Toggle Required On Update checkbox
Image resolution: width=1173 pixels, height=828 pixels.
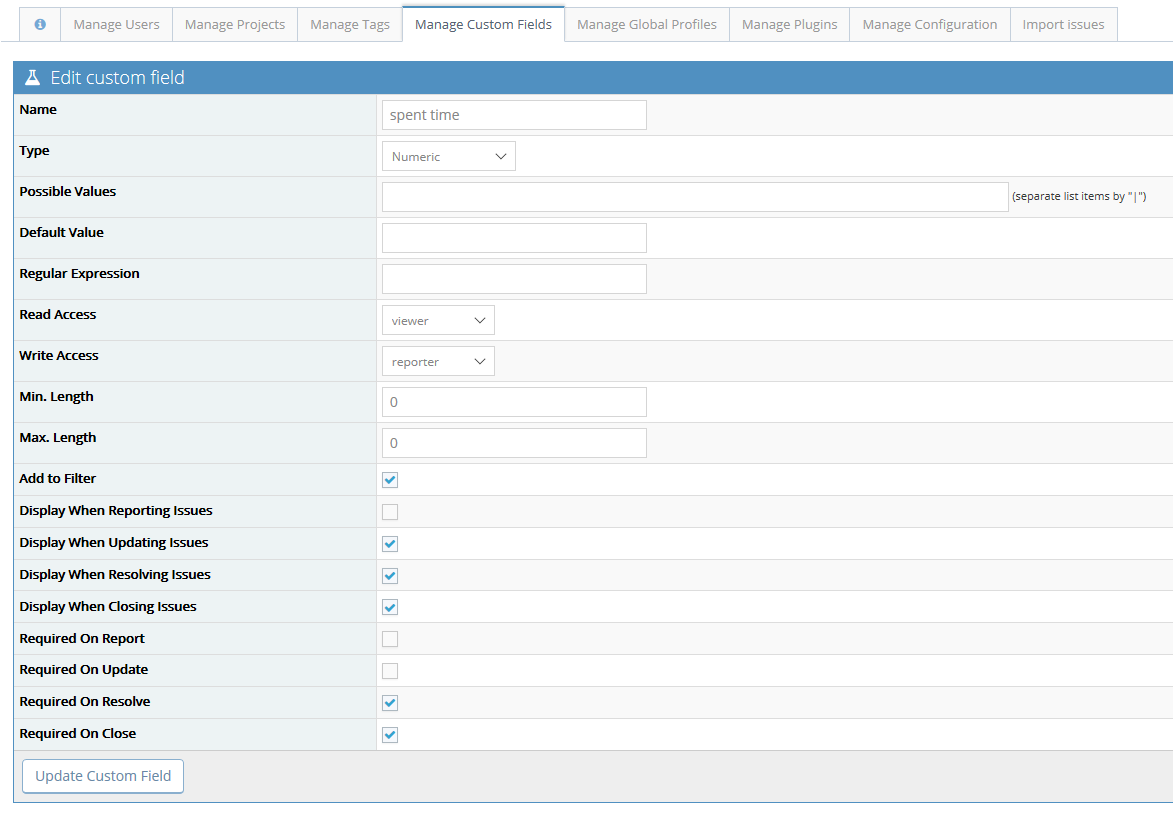tap(390, 671)
